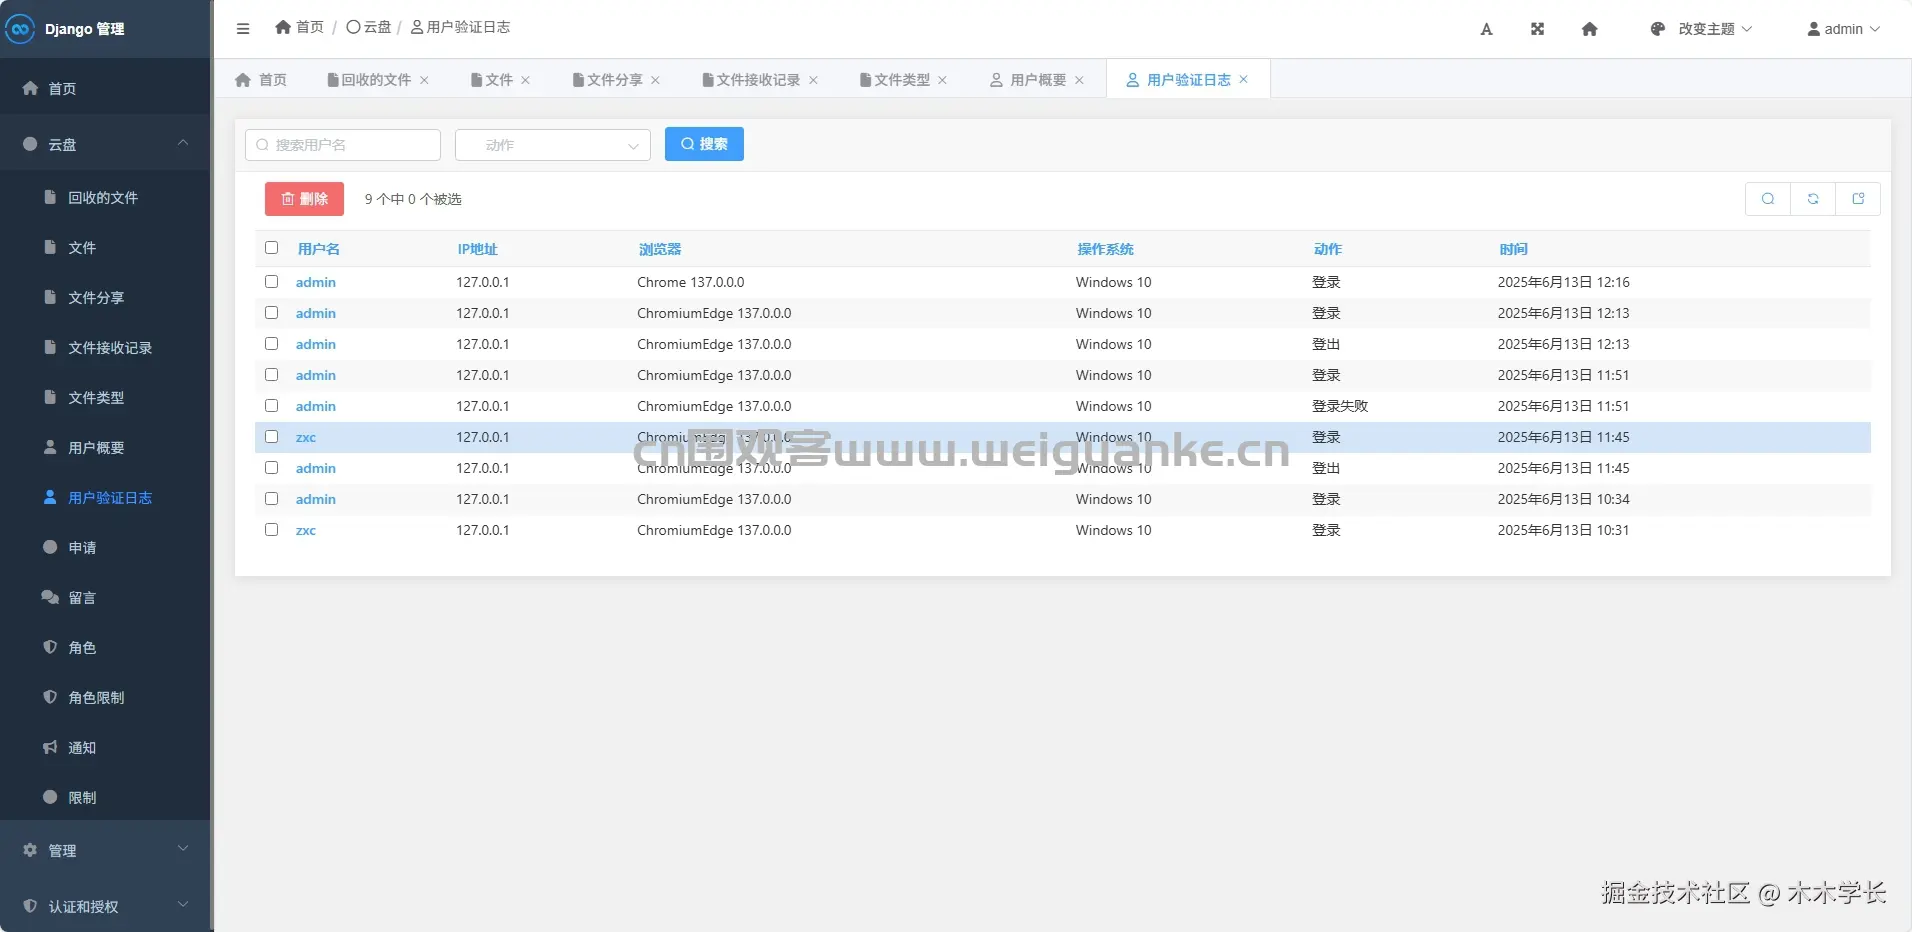
Task: Open 留言 in the sidebar
Action: point(105,598)
